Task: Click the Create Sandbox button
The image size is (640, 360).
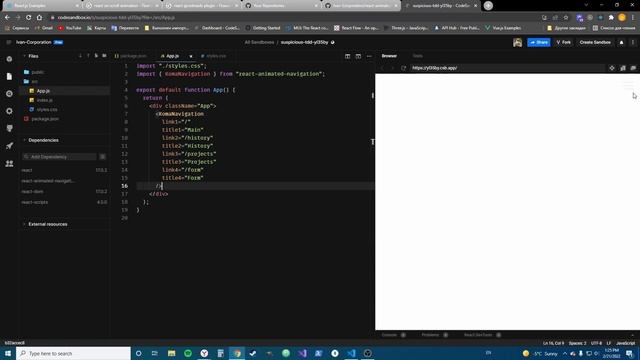Action: tap(595, 42)
